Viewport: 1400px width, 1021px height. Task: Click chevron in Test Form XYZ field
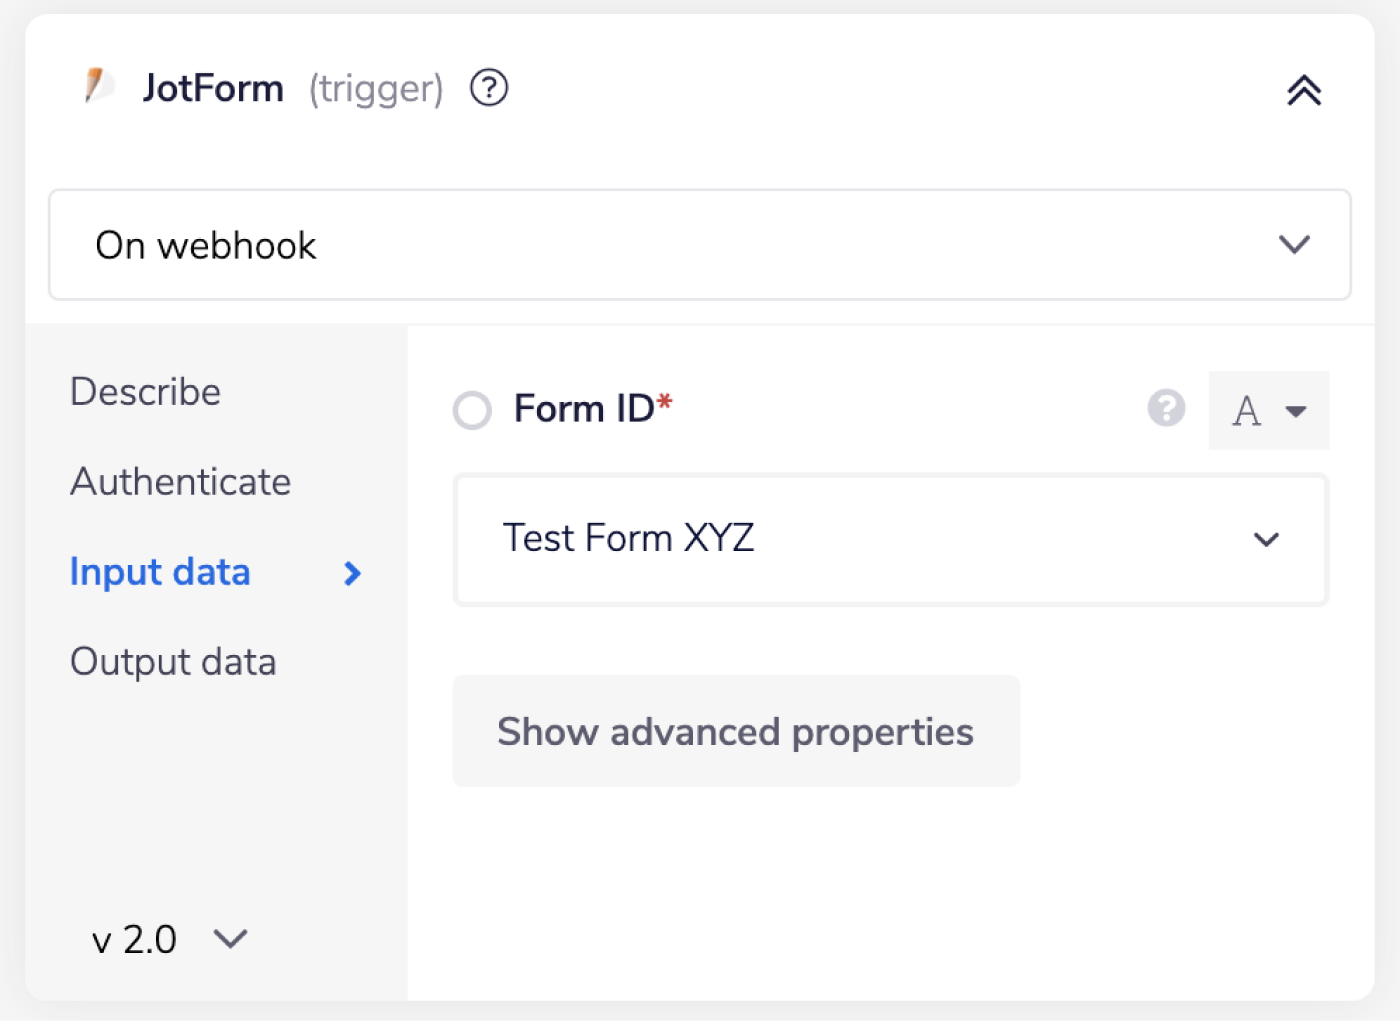[x=1266, y=540]
